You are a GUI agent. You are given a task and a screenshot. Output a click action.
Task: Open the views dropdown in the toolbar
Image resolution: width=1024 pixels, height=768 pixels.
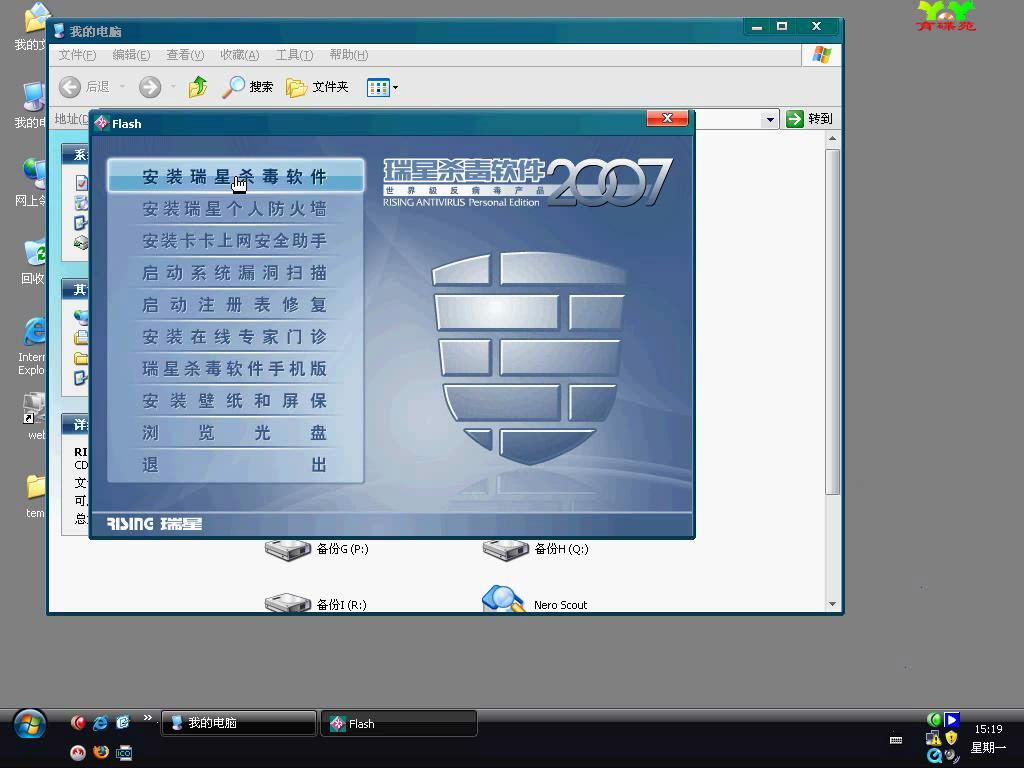[x=382, y=87]
